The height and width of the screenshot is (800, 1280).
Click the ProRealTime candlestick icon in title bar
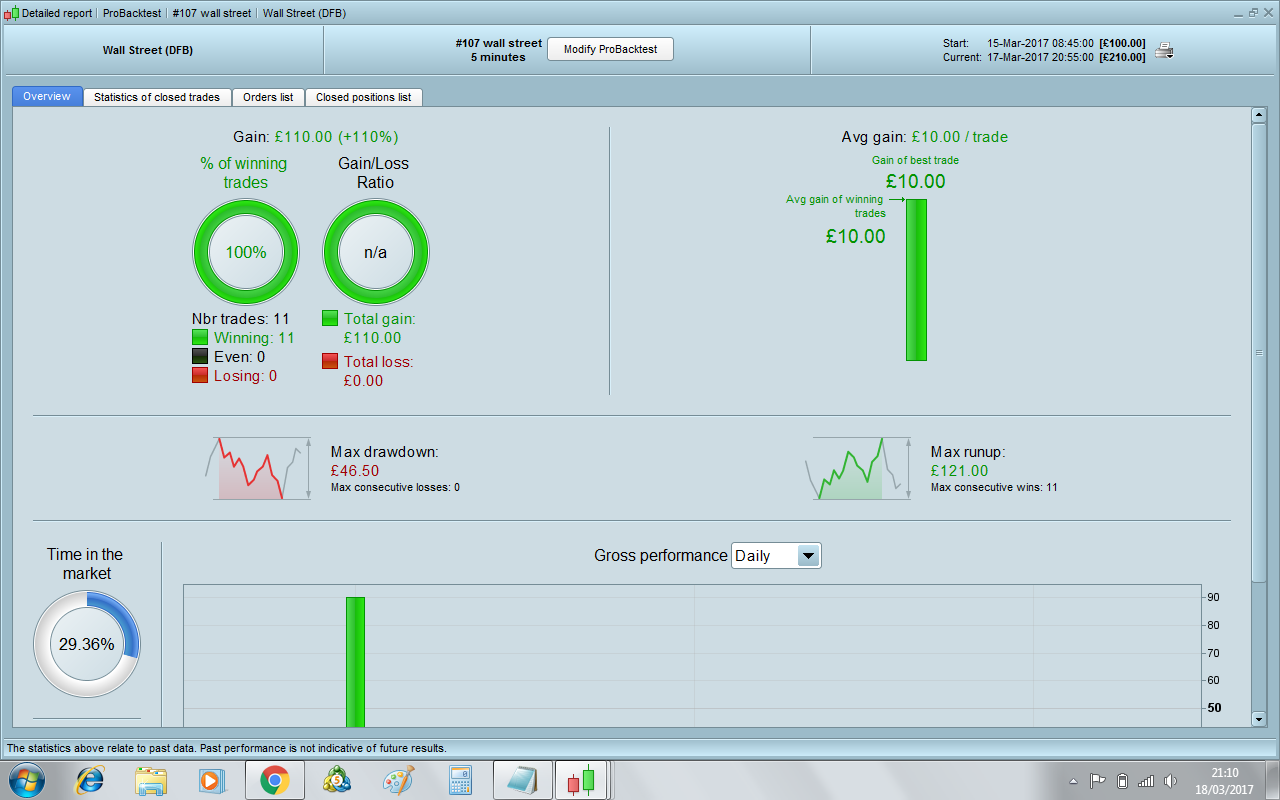click(11, 14)
